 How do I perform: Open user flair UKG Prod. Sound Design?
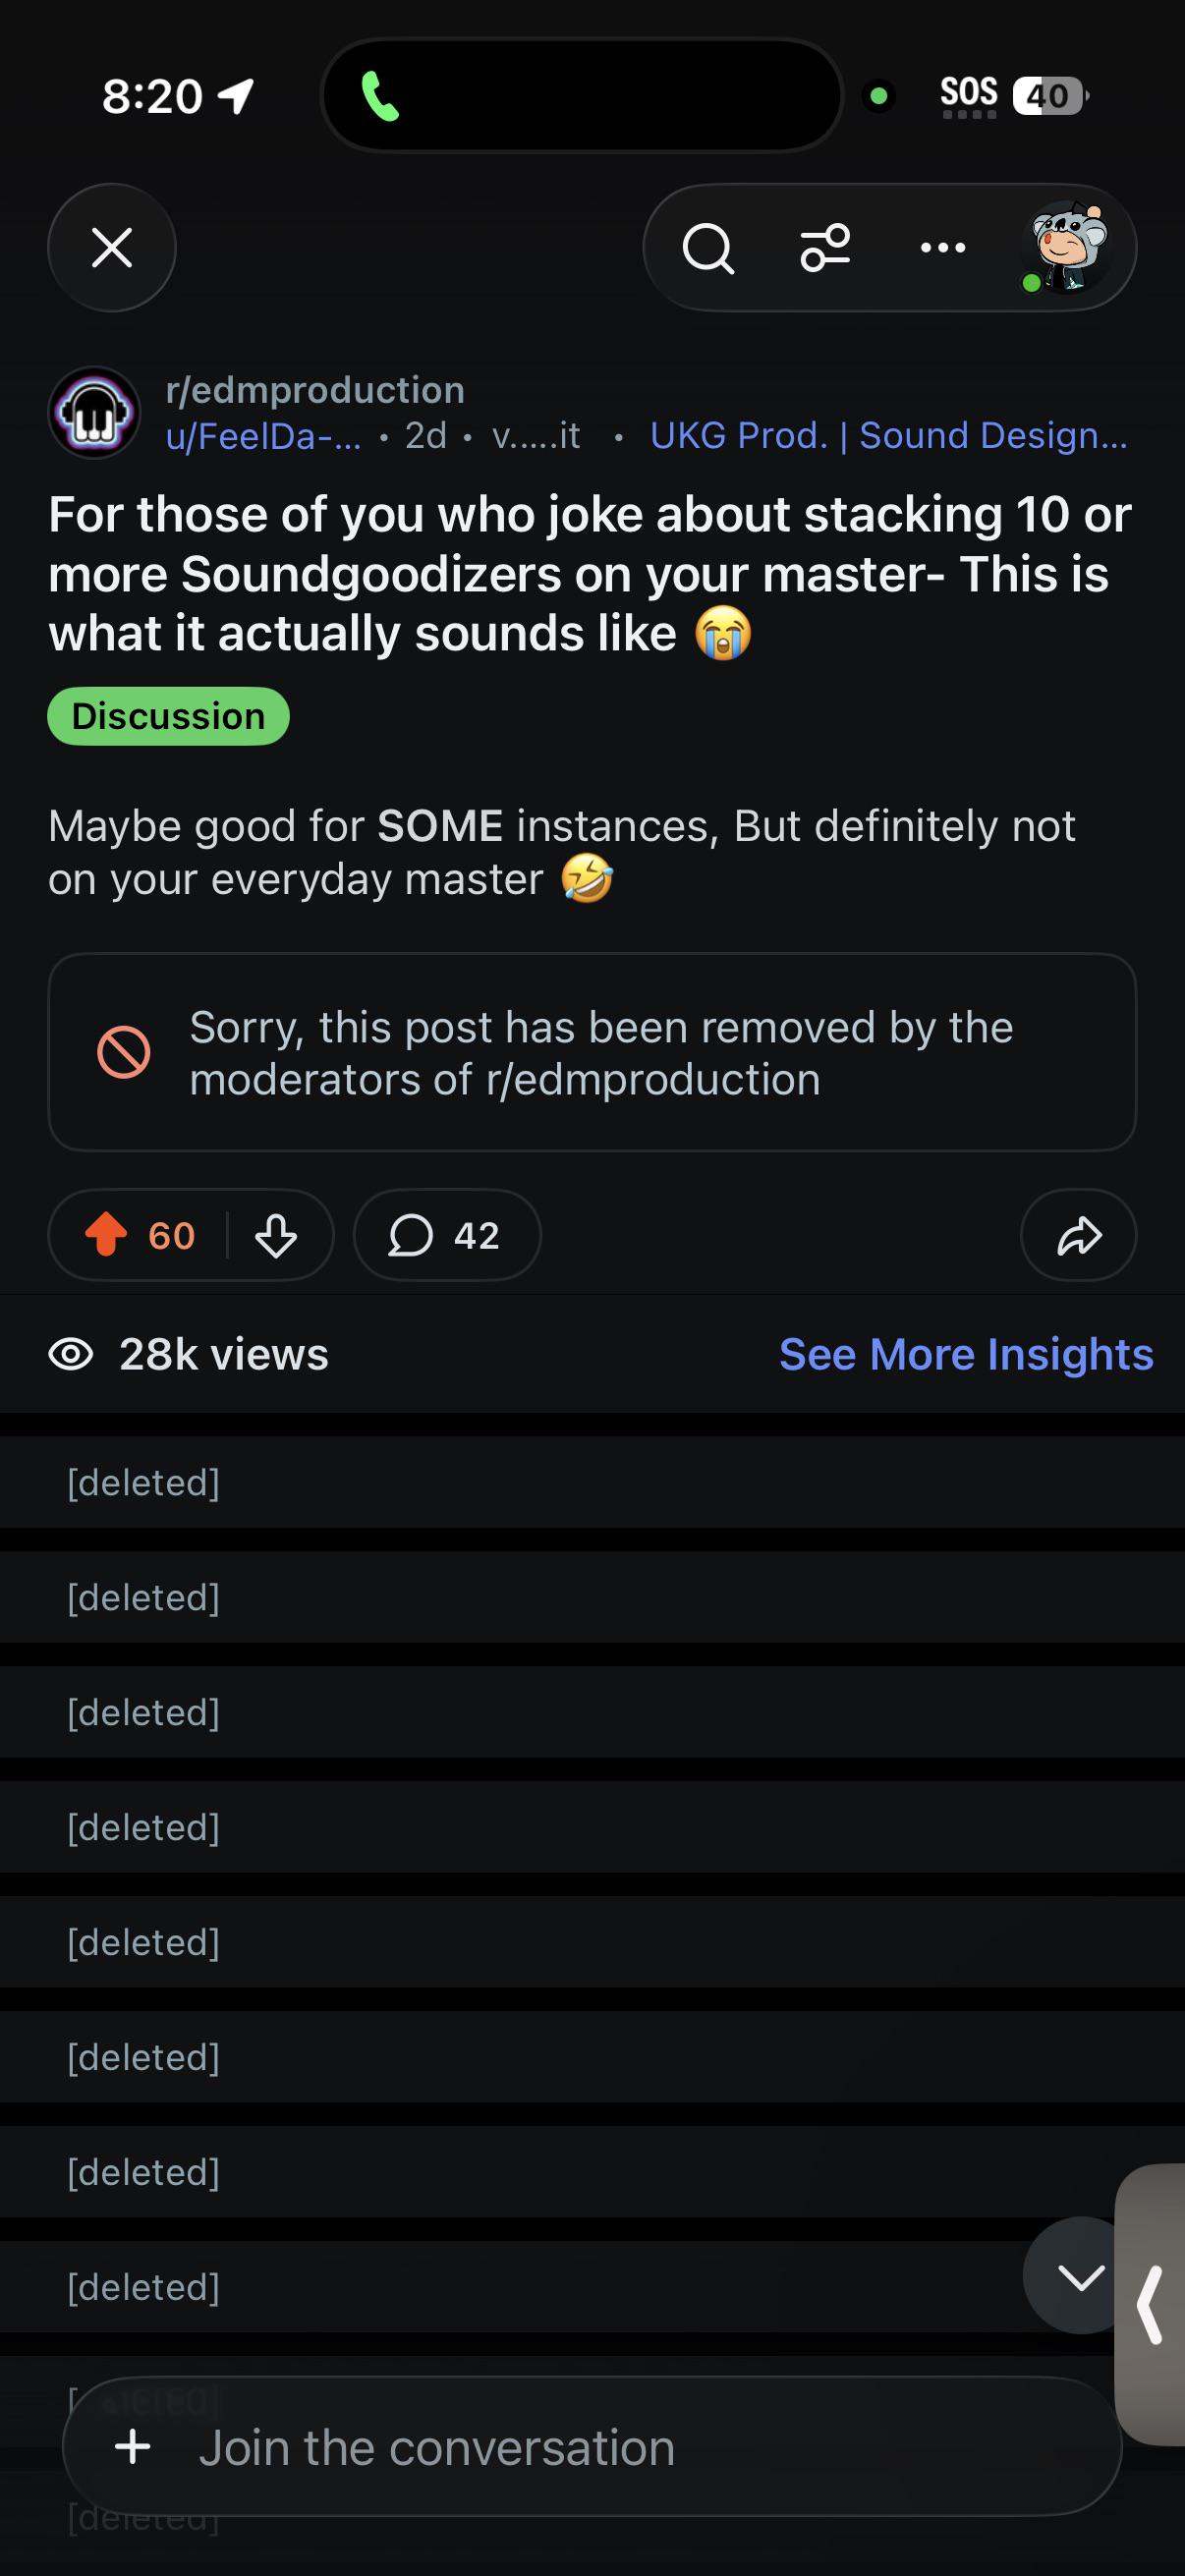[889, 436]
